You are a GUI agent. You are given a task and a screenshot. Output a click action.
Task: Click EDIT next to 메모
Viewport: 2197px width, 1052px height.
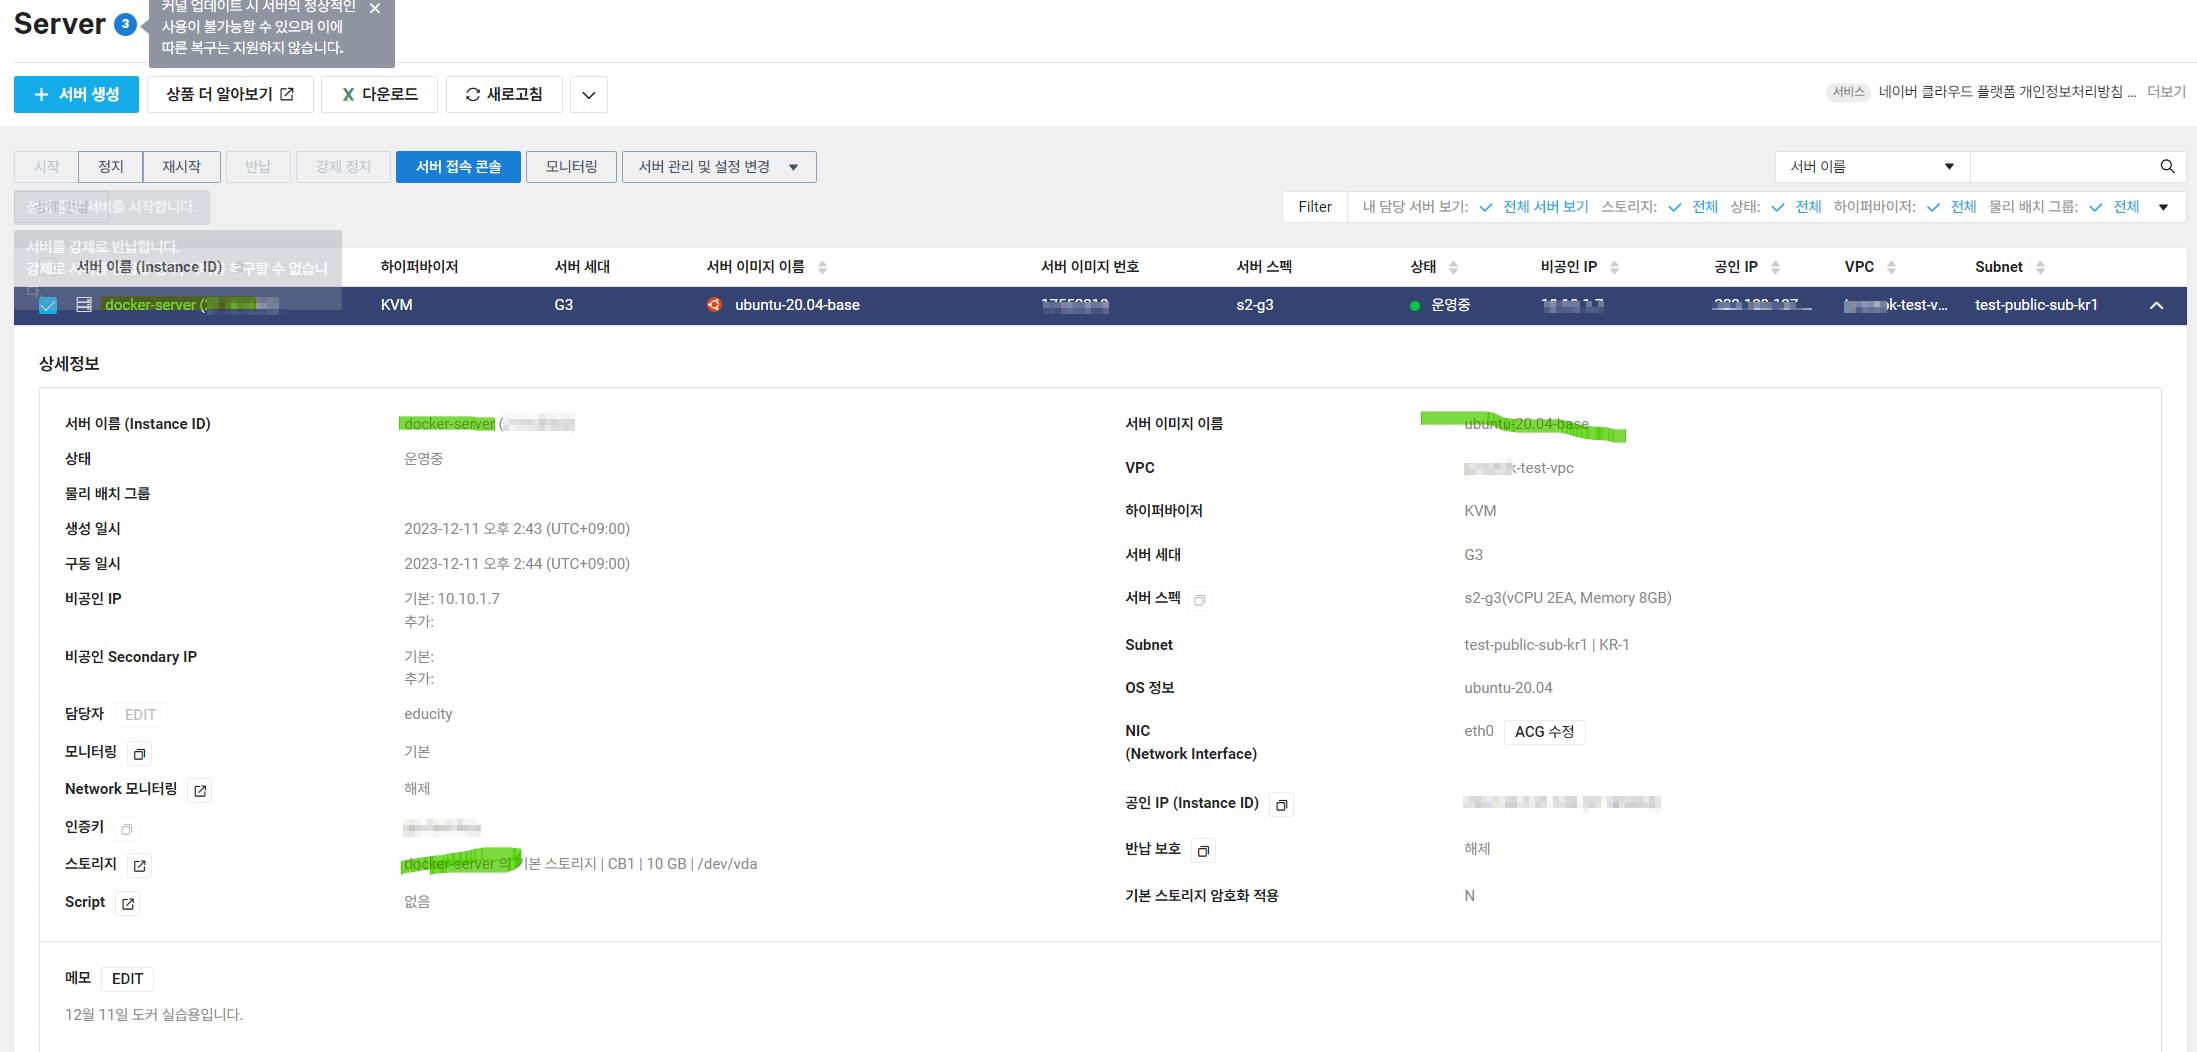[127, 979]
